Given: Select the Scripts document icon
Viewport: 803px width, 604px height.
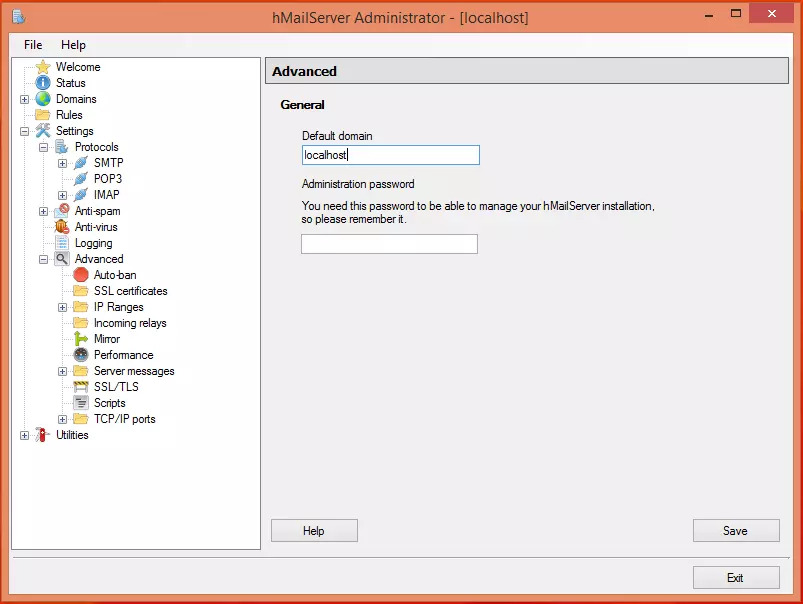Looking at the screenshot, I should pos(81,403).
